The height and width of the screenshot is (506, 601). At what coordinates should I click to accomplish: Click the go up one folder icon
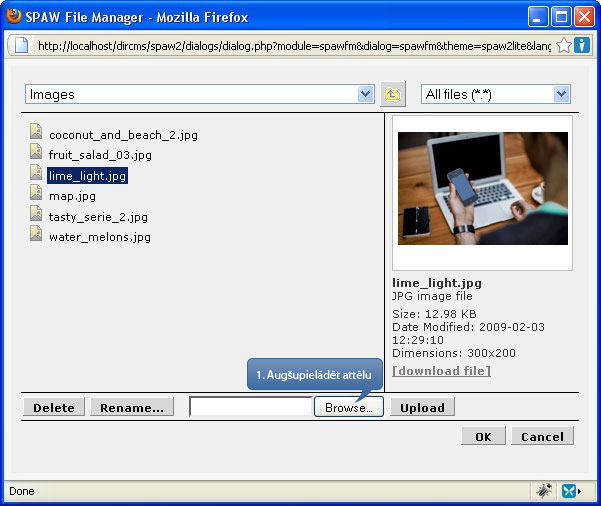392,94
